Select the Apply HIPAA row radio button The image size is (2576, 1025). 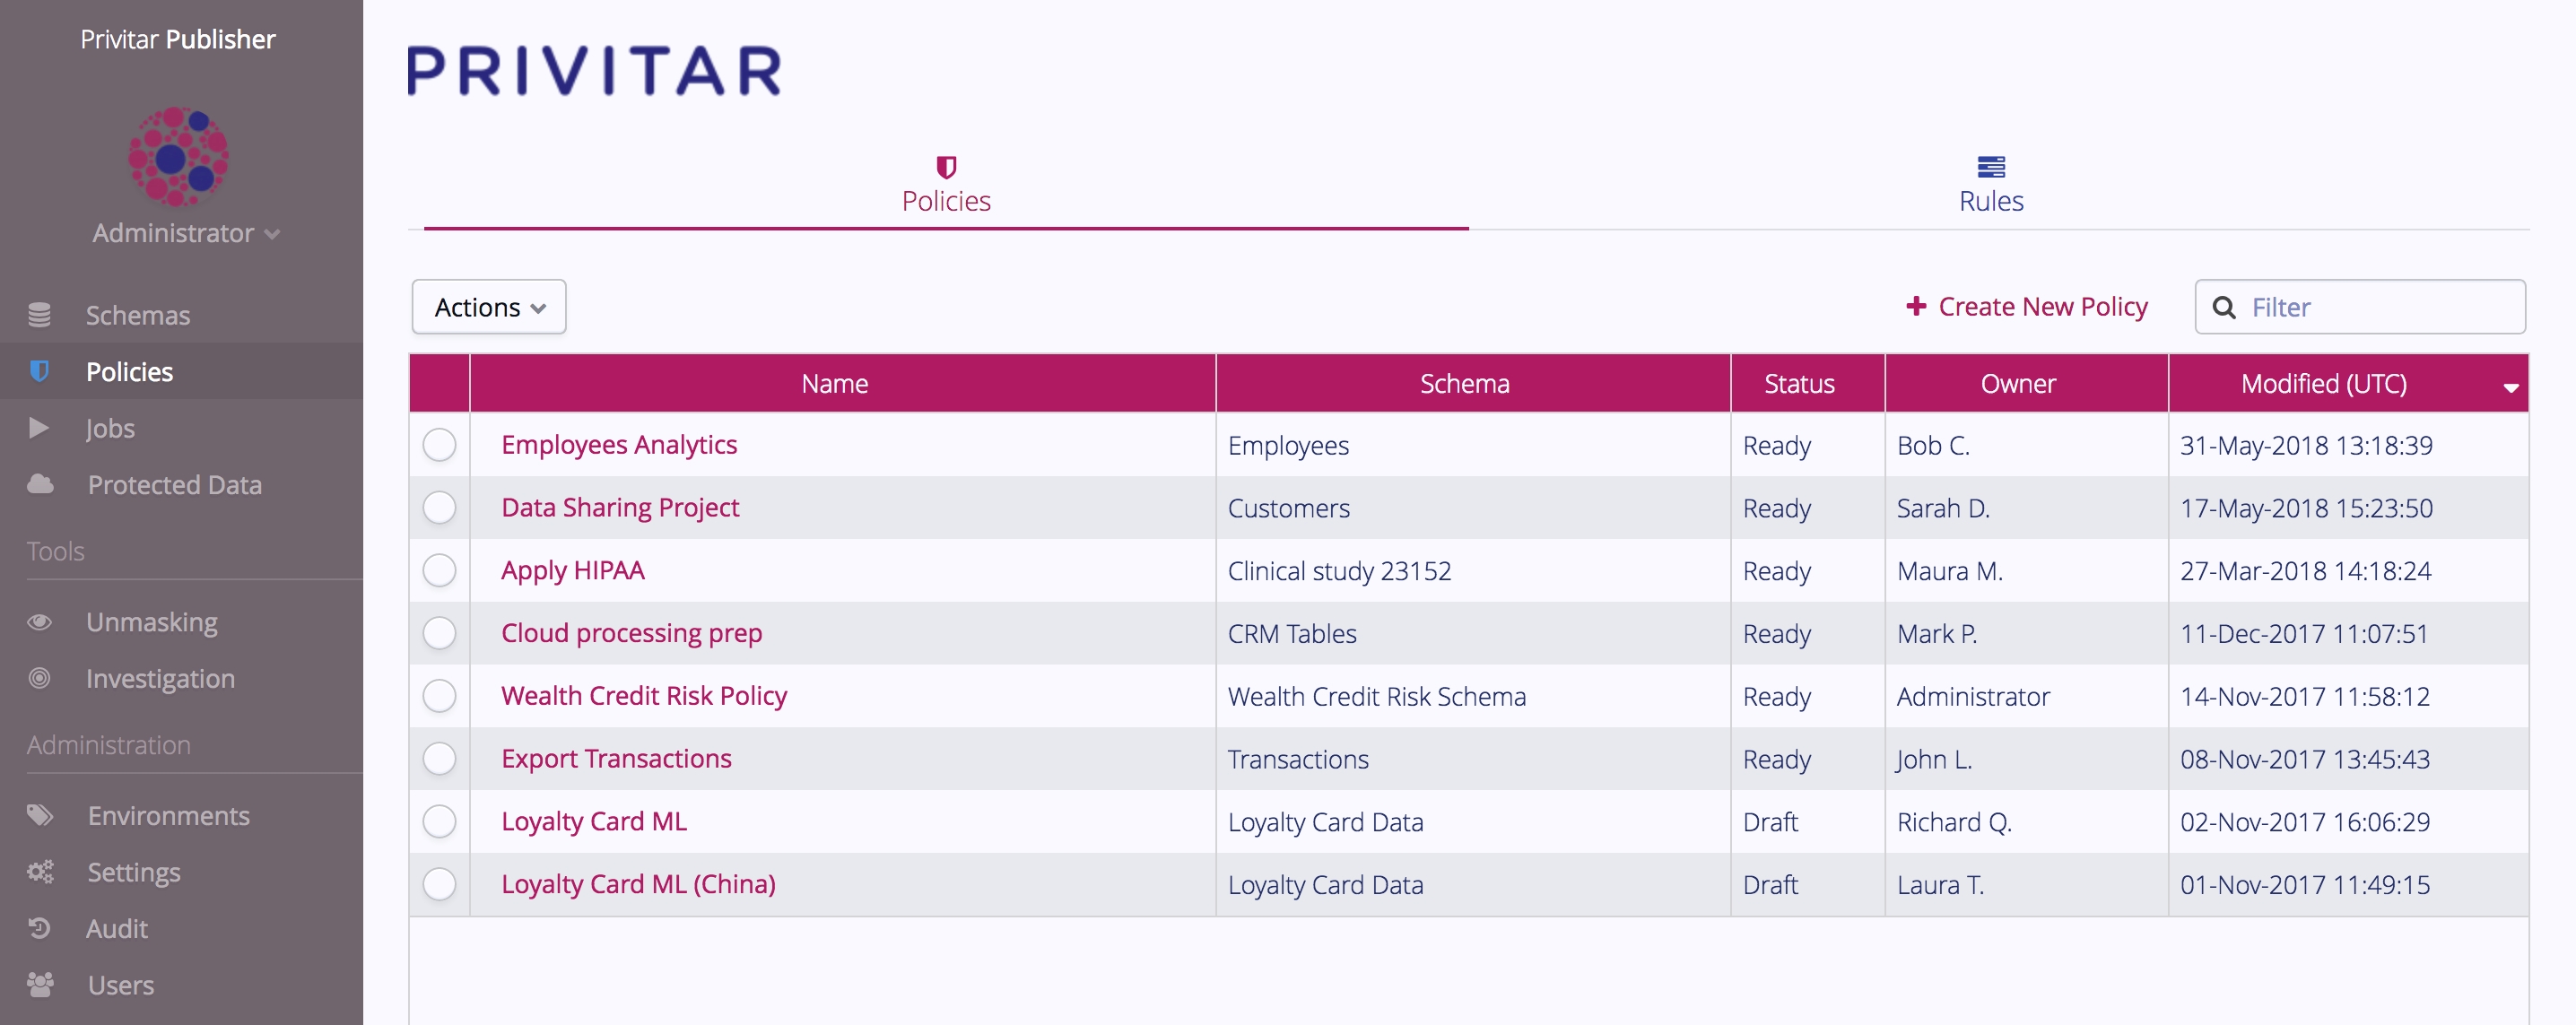[439, 570]
